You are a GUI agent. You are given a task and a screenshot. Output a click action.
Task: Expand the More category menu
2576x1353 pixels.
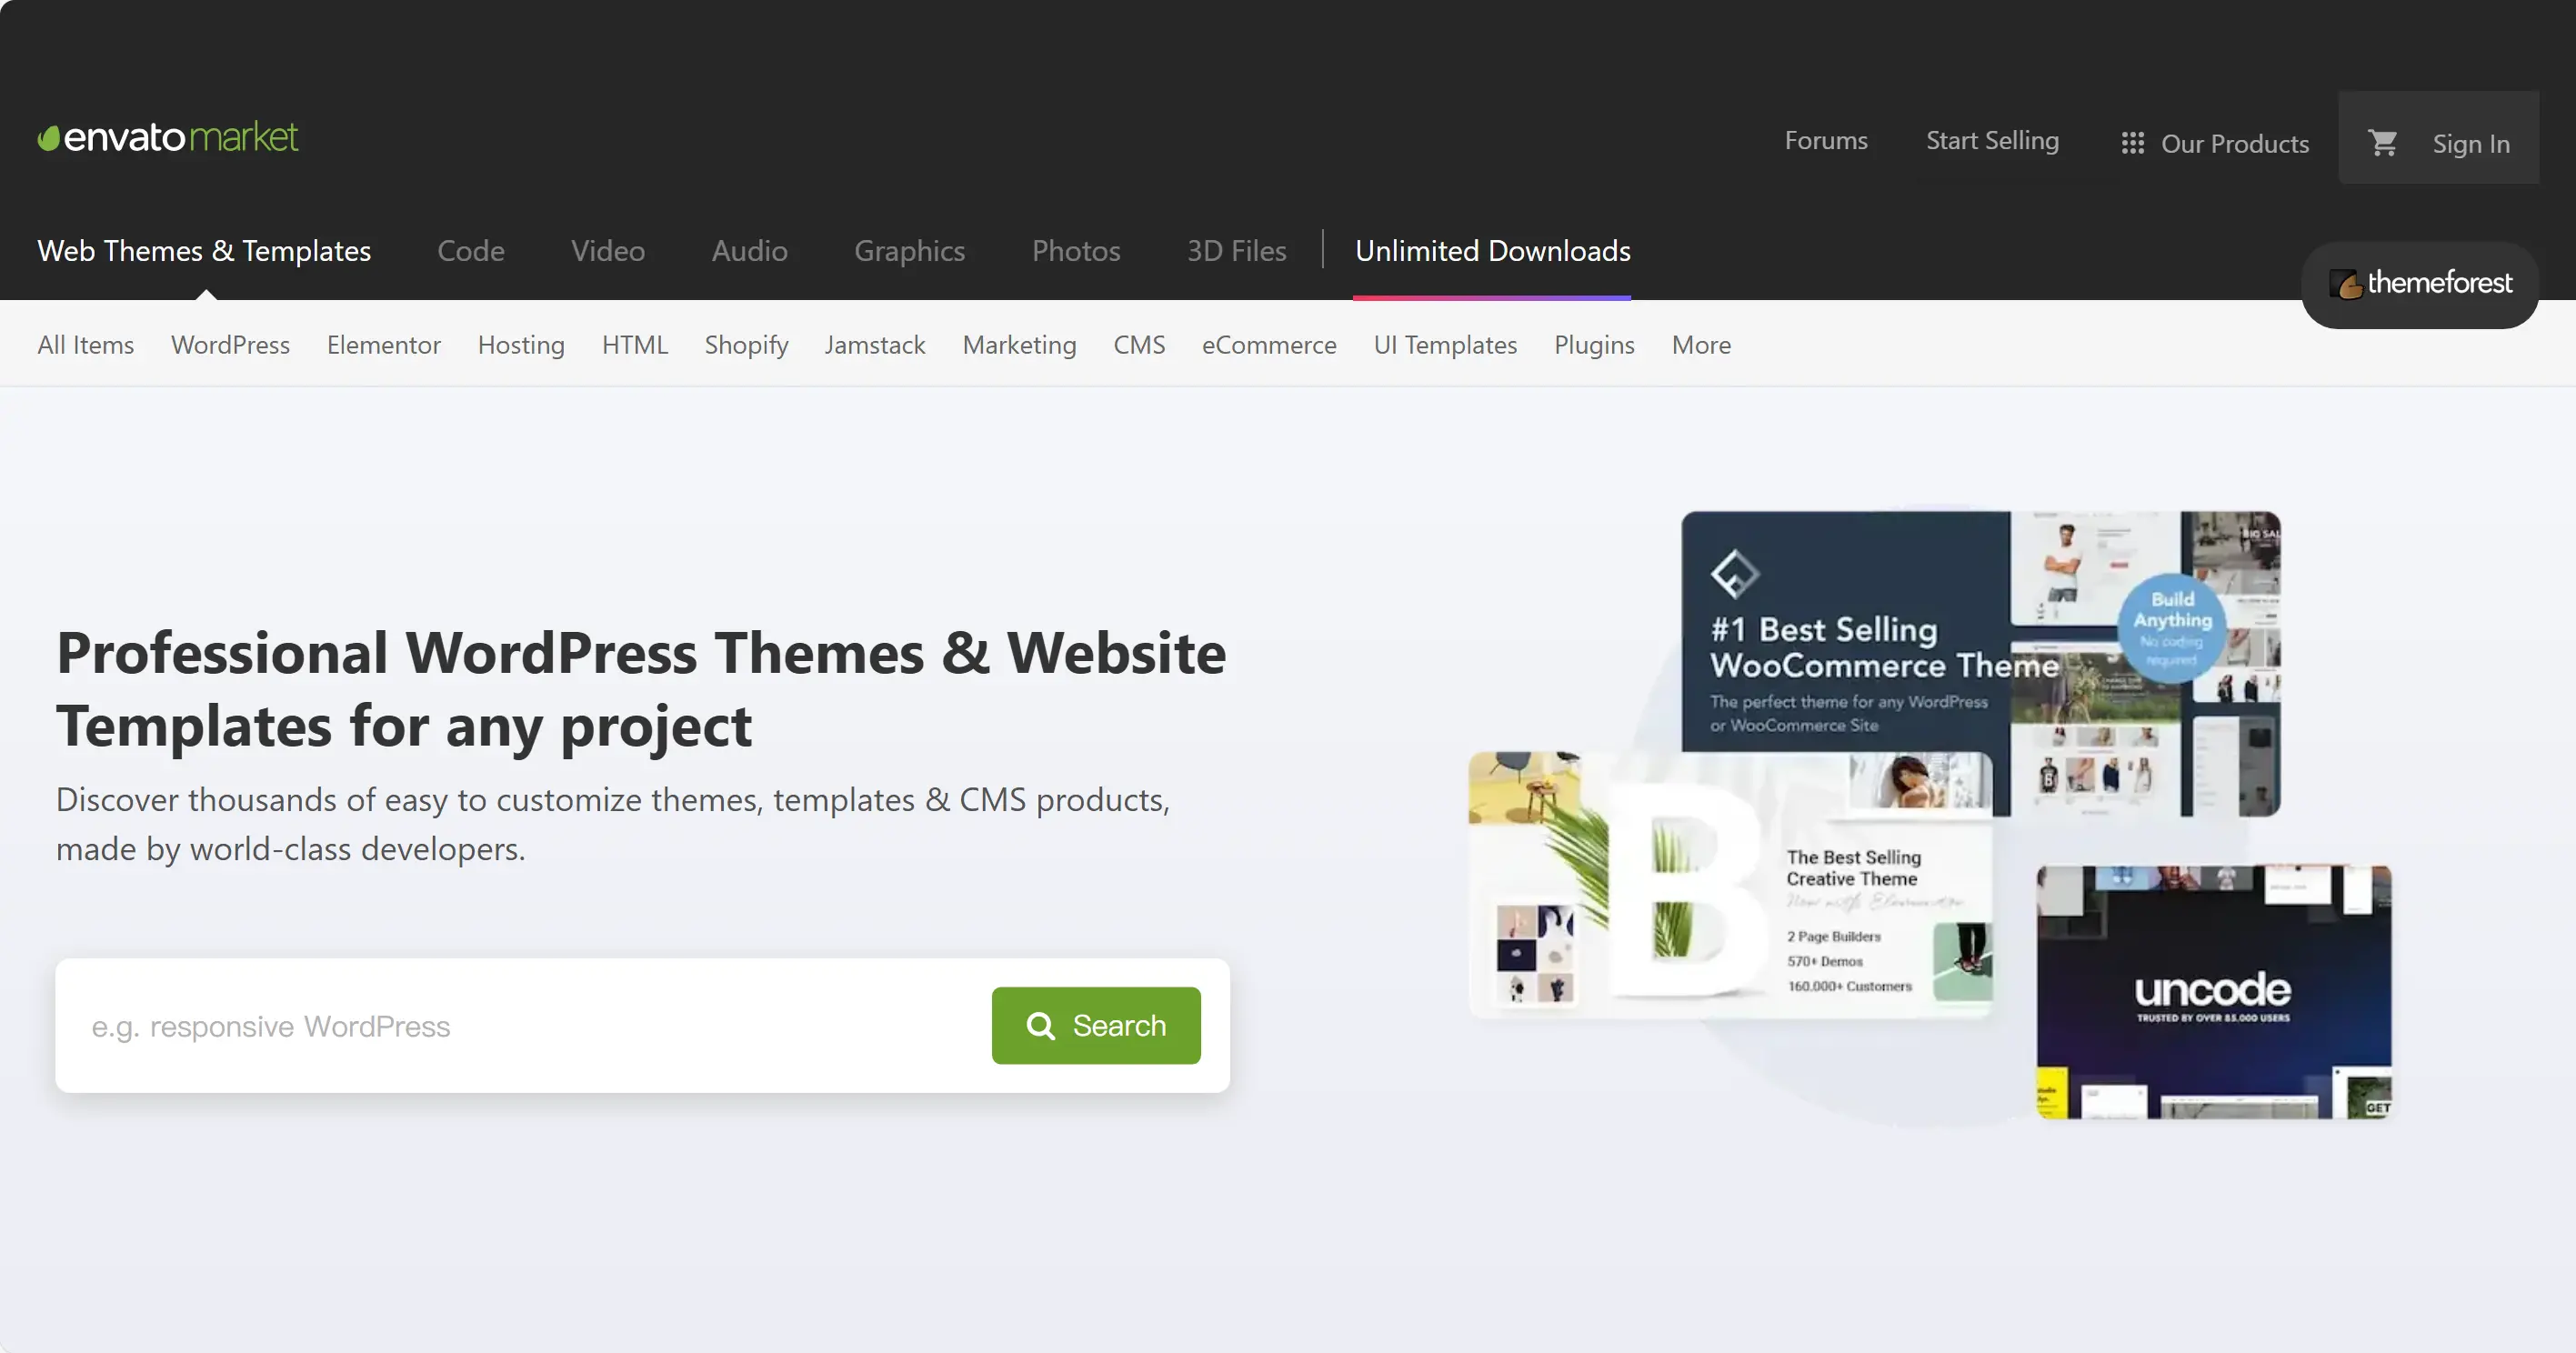(1701, 345)
